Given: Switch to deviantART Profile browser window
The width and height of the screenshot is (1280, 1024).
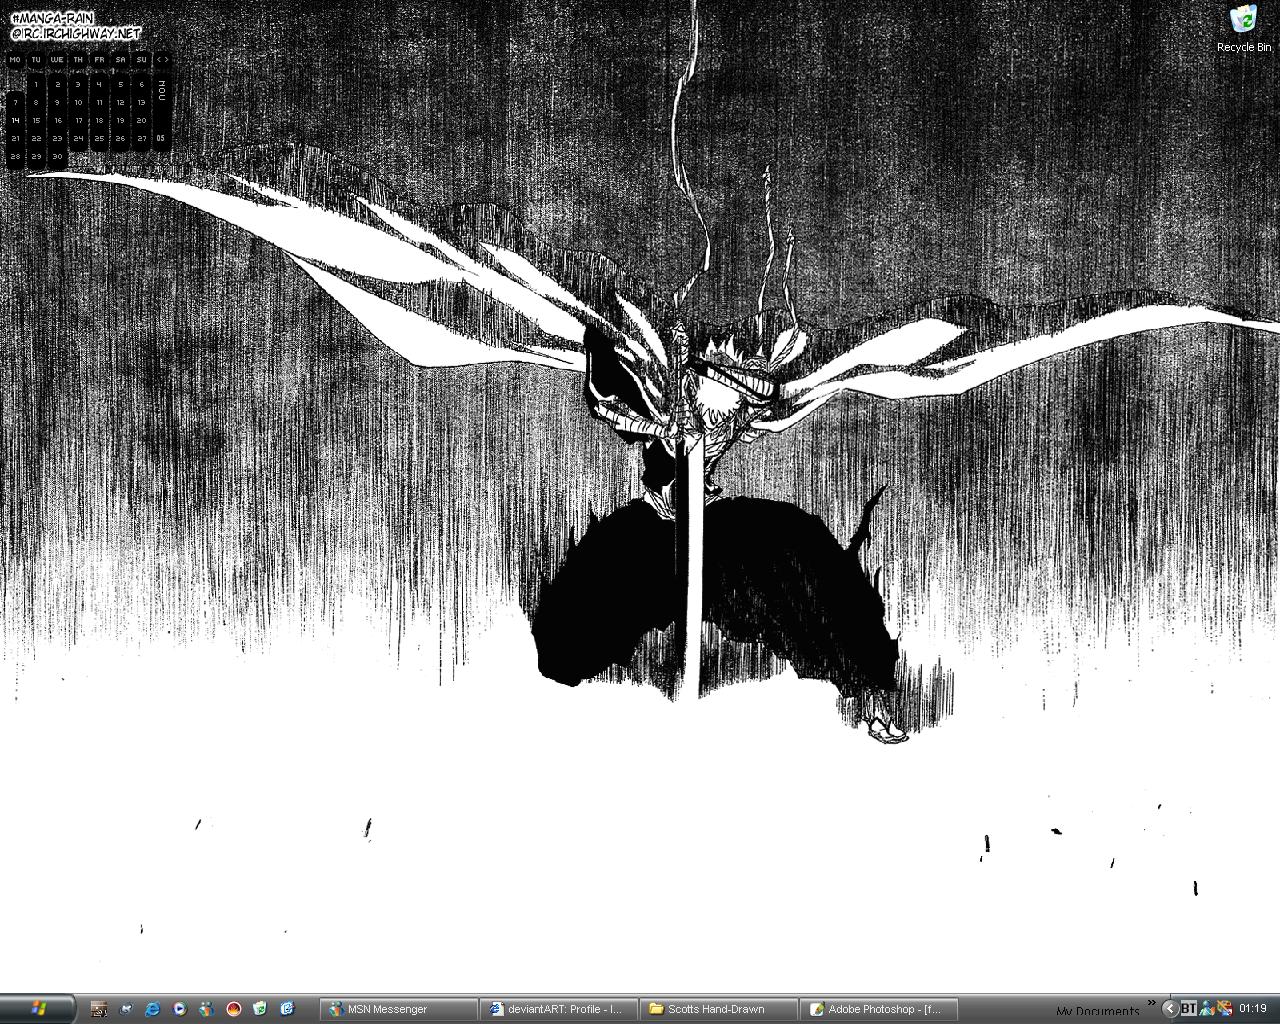Looking at the screenshot, I should 558,1009.
